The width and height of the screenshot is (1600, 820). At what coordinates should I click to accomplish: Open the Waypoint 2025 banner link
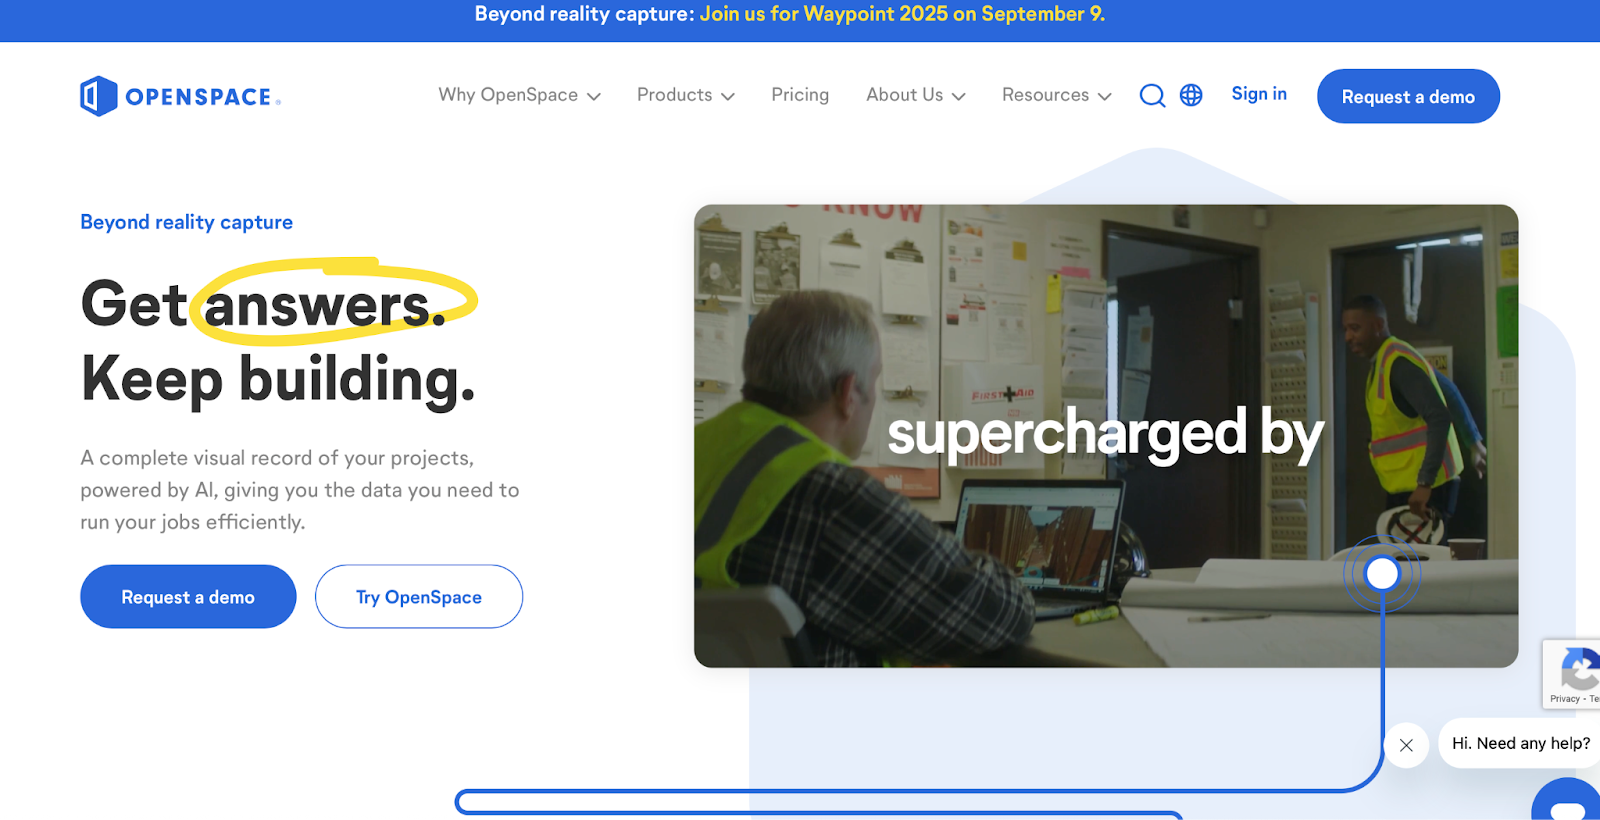click(902, 14)
